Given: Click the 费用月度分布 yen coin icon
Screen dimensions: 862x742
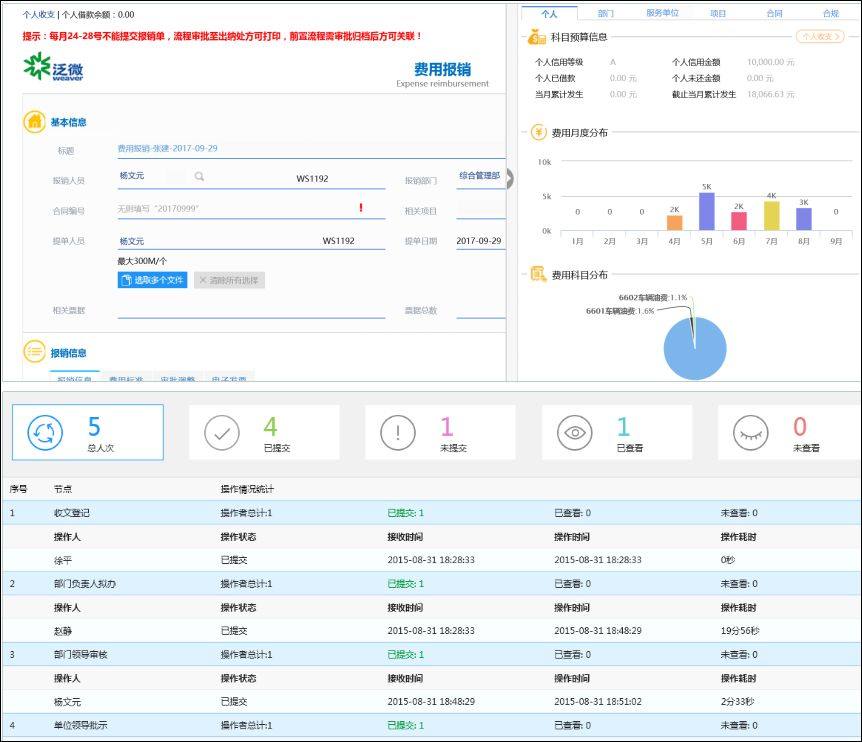Looking at the screenshot, I should 538,133.
